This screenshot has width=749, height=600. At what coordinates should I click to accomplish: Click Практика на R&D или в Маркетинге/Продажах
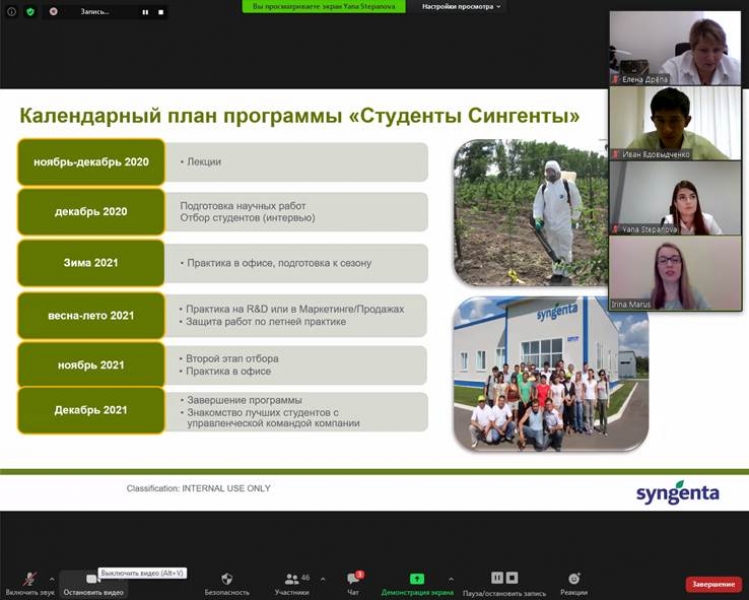tap(295, 310)
